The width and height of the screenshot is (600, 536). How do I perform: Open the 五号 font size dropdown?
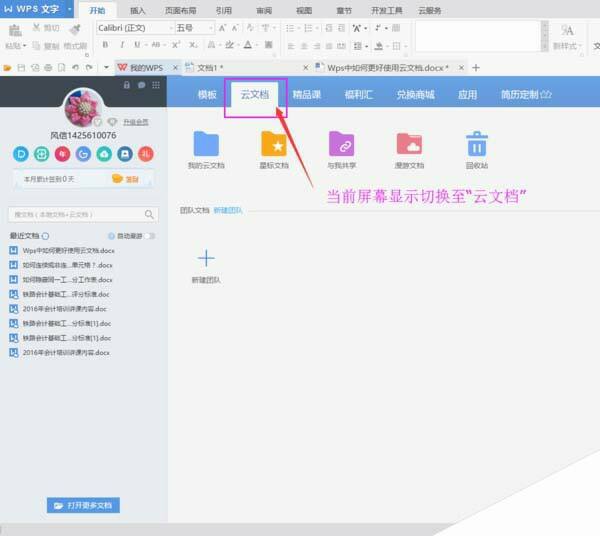click(210, 28)
